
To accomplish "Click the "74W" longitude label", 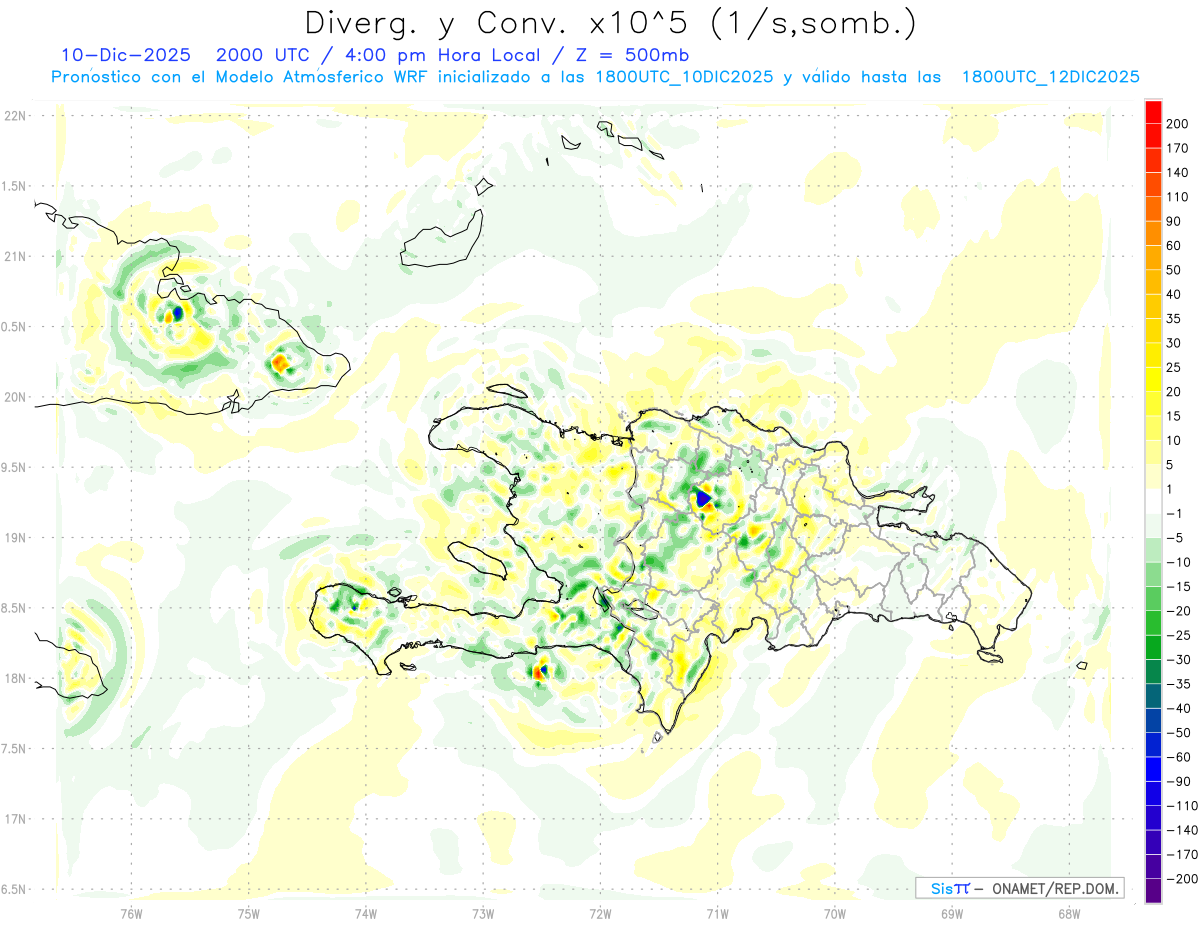I will coord(365,912).
